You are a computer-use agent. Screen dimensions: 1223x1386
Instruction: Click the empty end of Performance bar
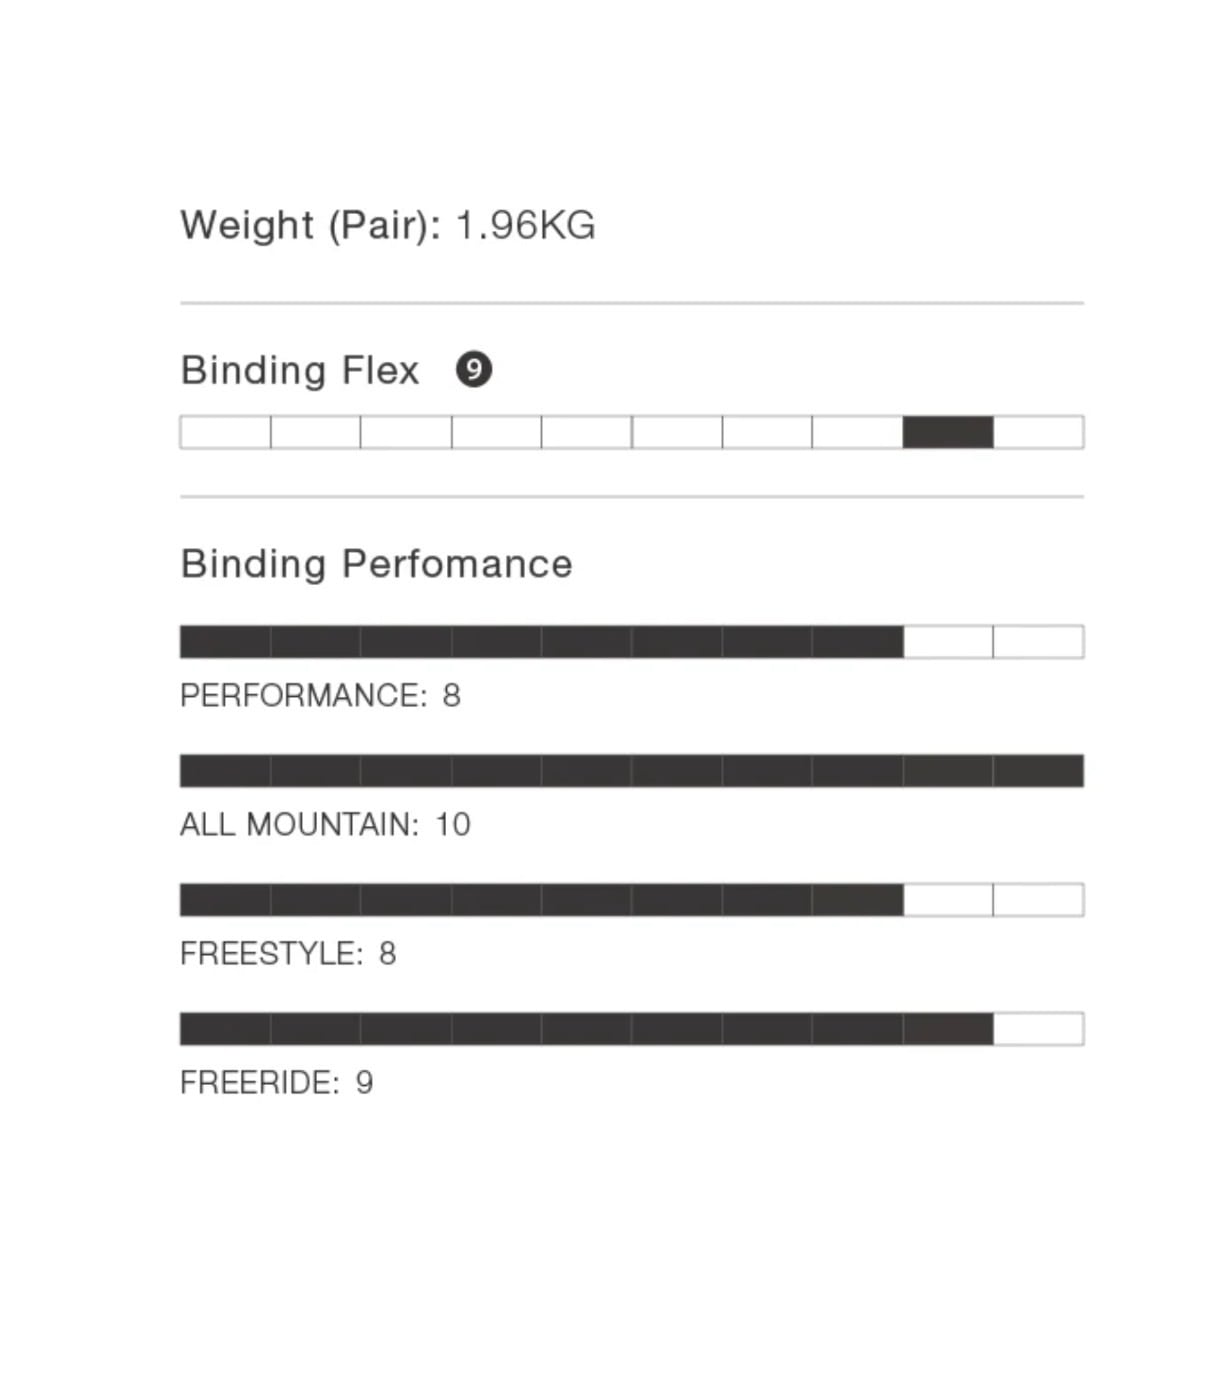click(994, 642)
